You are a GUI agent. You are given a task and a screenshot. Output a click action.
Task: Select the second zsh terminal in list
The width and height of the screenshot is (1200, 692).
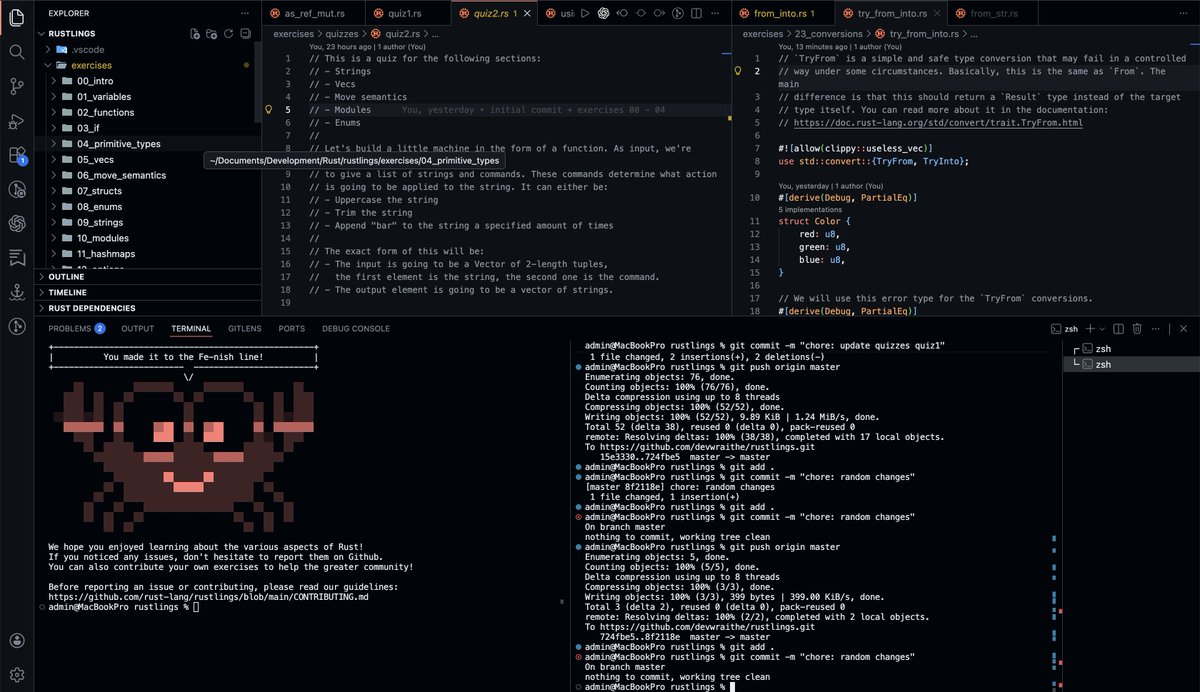(x=1131, y=365)
